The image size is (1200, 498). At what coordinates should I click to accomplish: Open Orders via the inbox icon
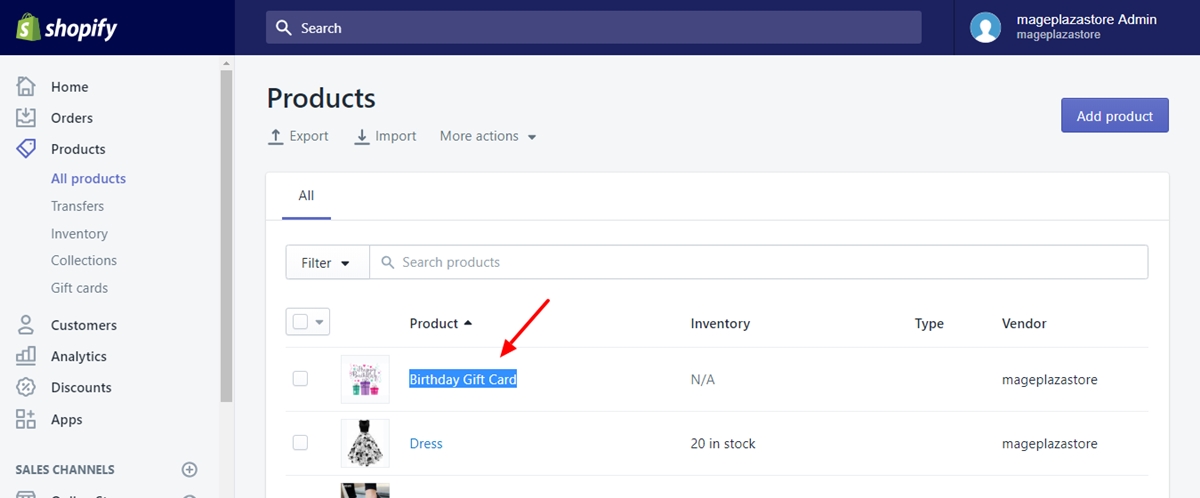pos(26,118)
